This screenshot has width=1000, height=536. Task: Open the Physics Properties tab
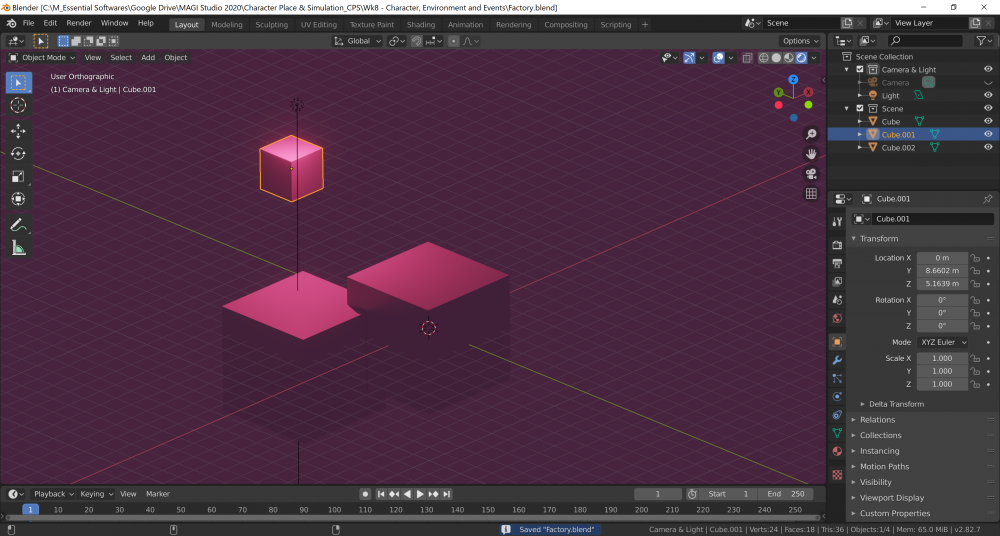point(837,396)
